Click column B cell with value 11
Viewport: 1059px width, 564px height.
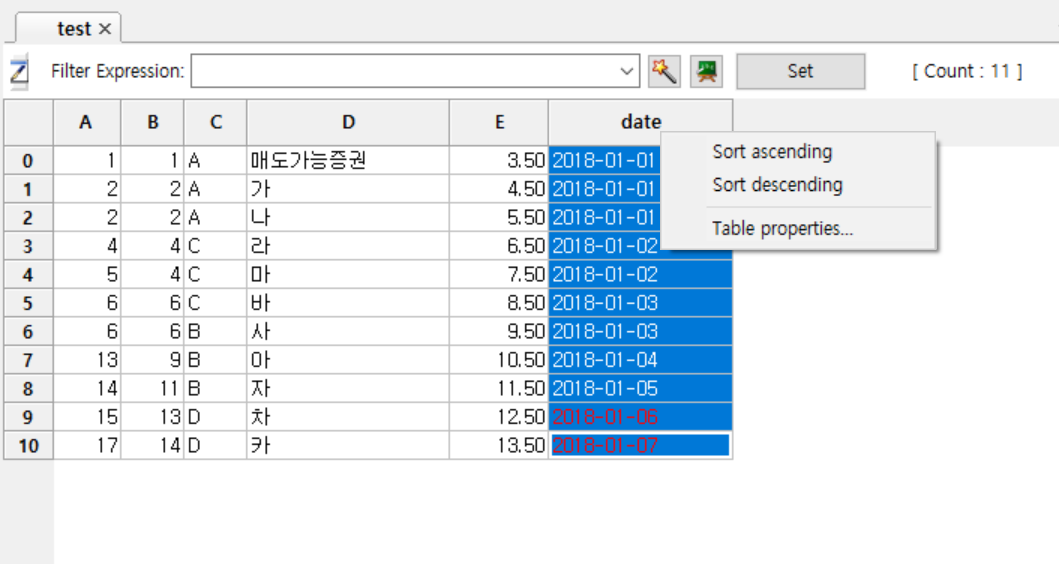click(x=153, y=388)
